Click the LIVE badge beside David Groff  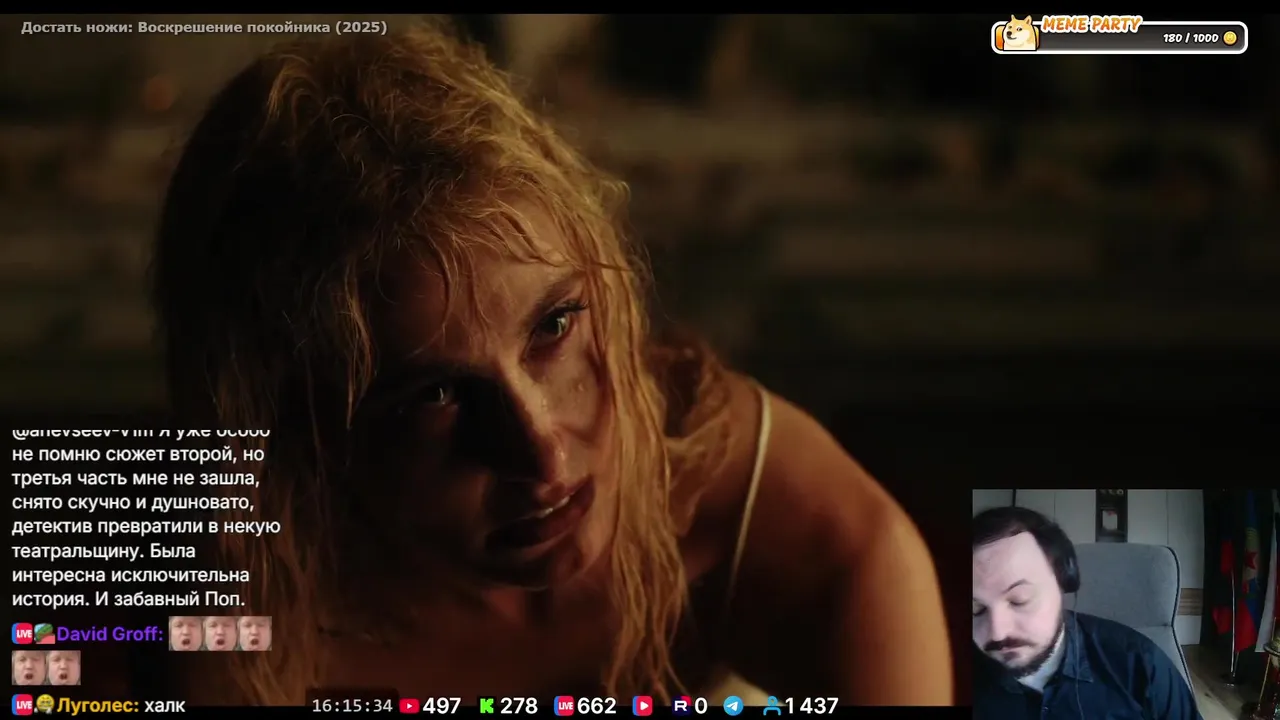click(22, 634)
